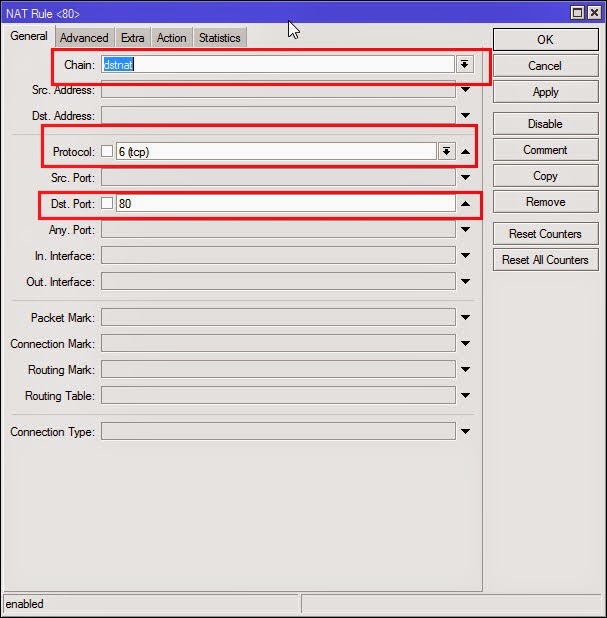Click the Chain input containing dstnat
607x618 pixels.
[278, 64]
